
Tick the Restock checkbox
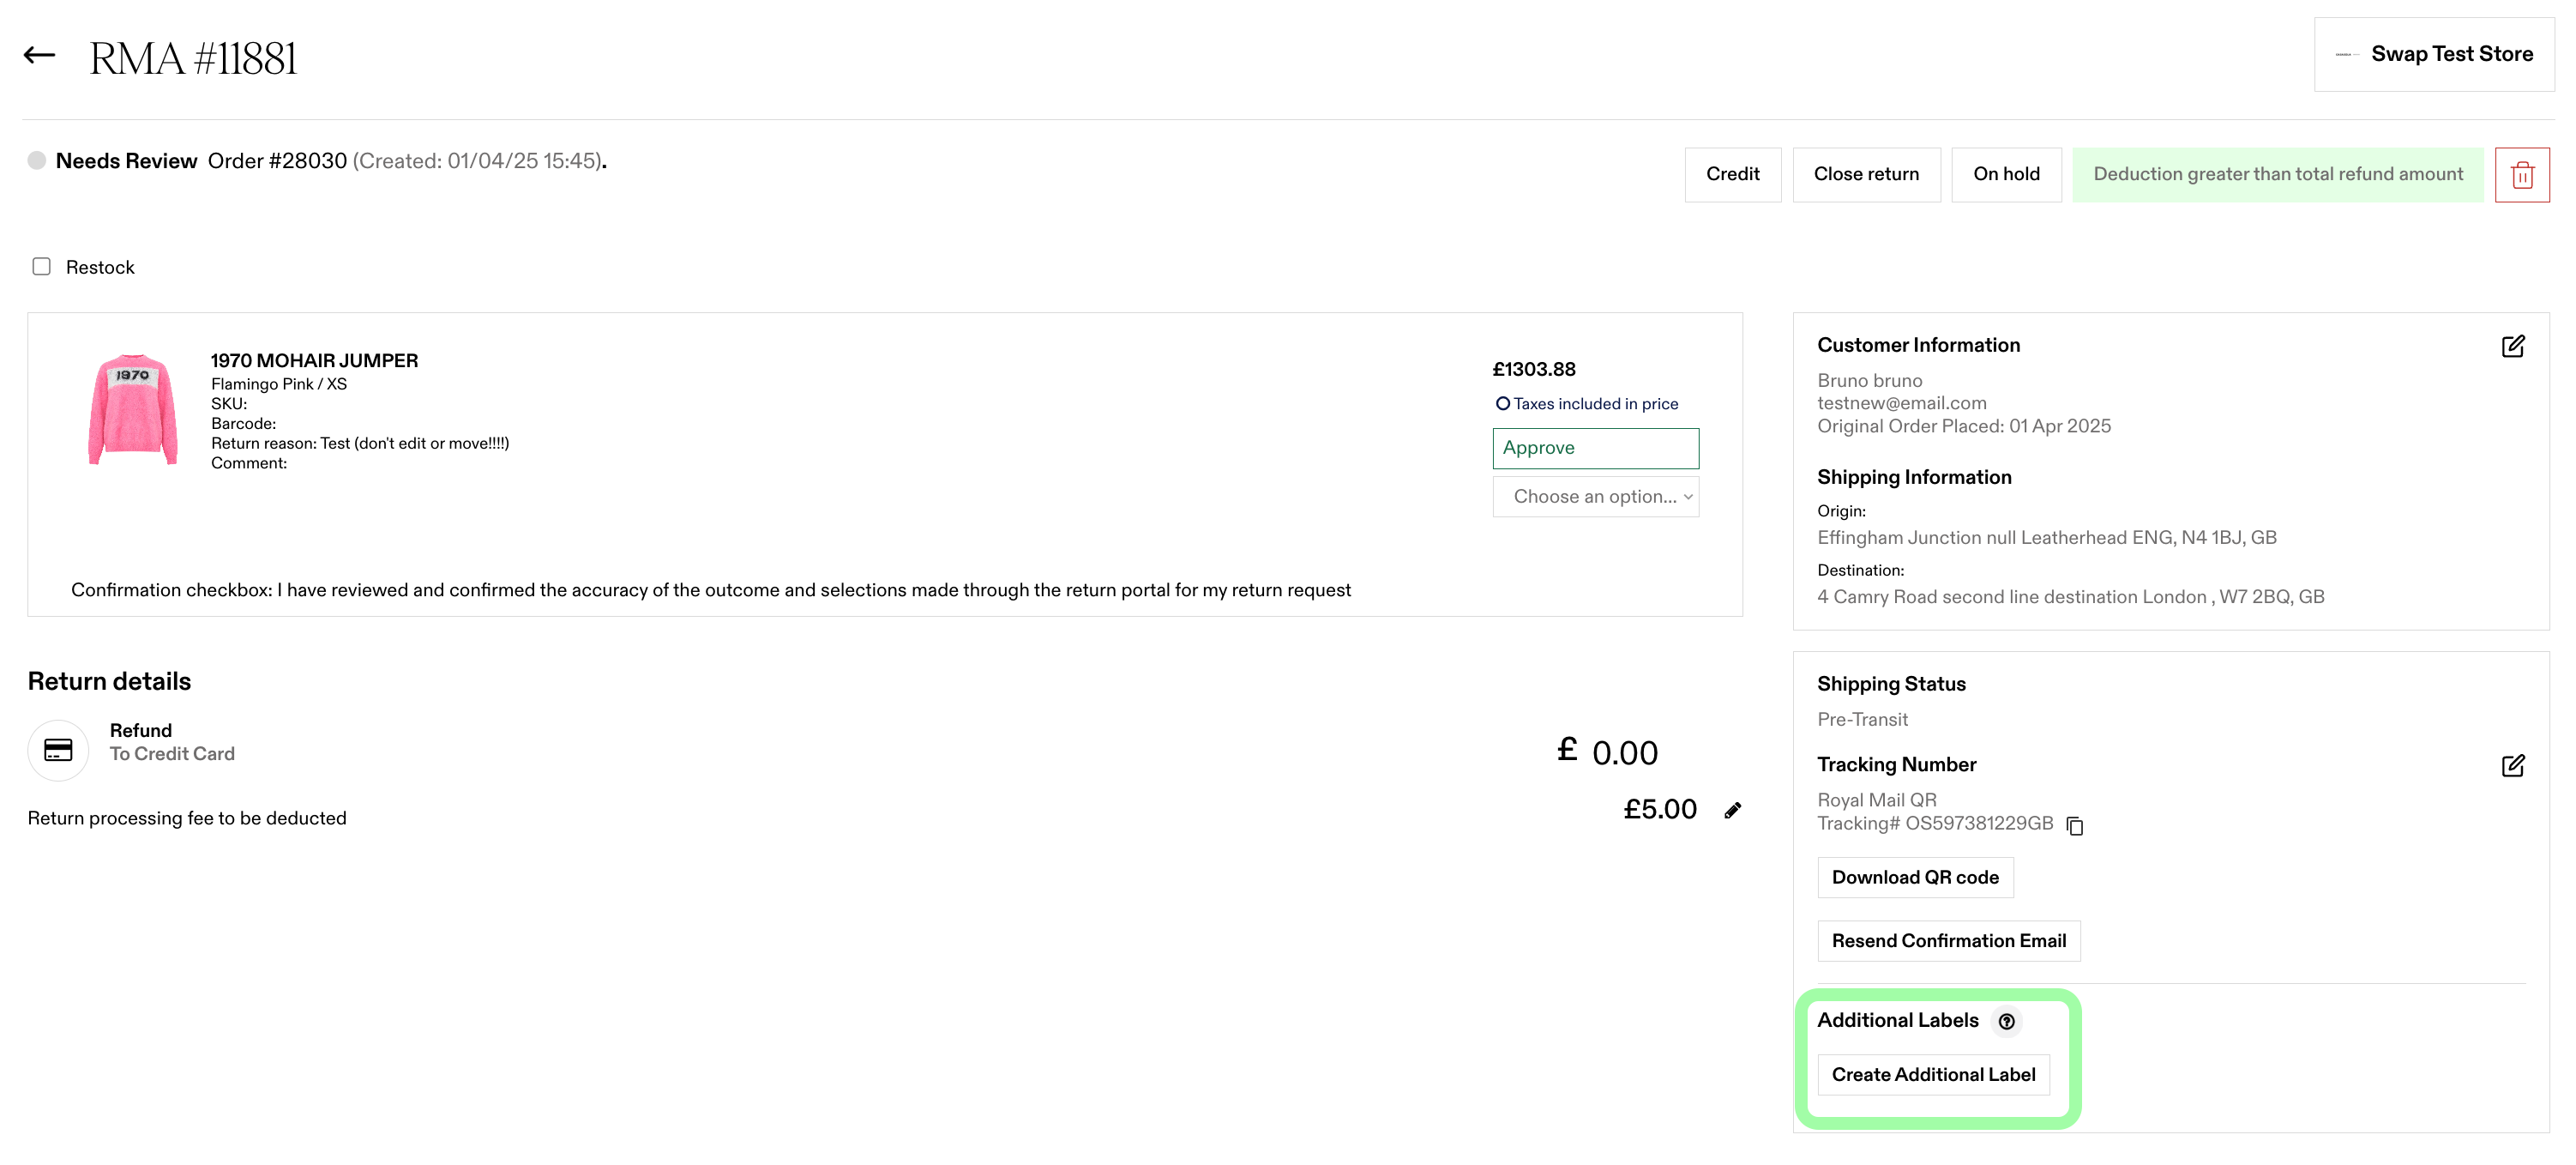[41, 266]
